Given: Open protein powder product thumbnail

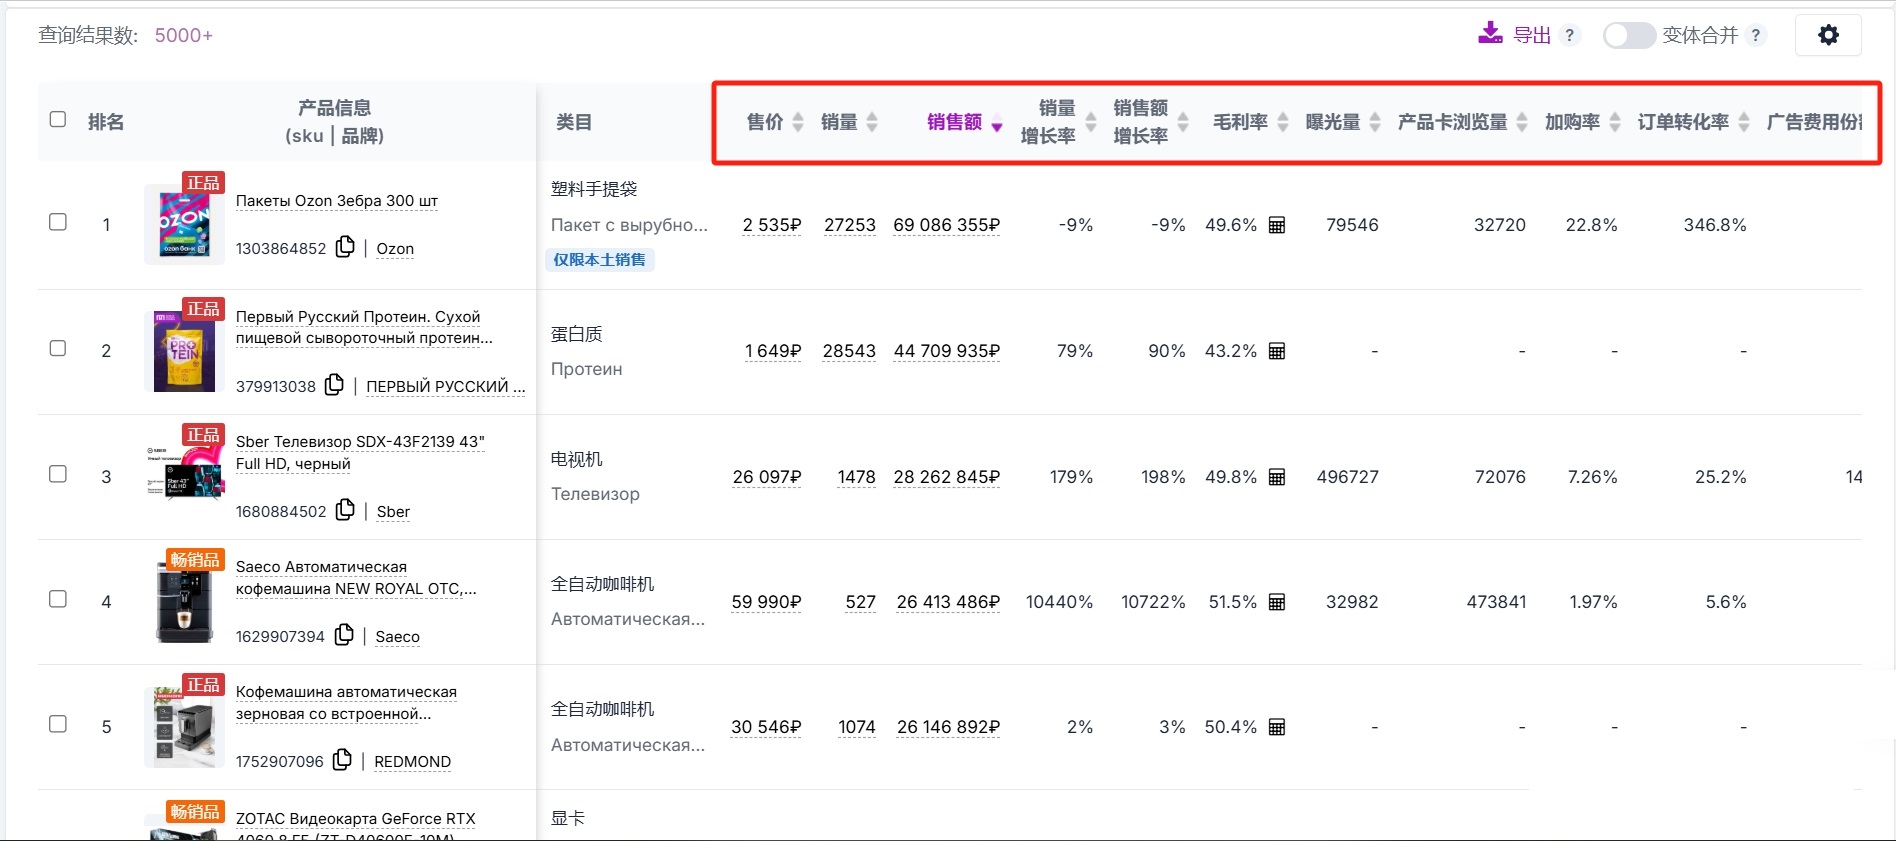Looking at the screenshot, I should click(x=184, y=350).
